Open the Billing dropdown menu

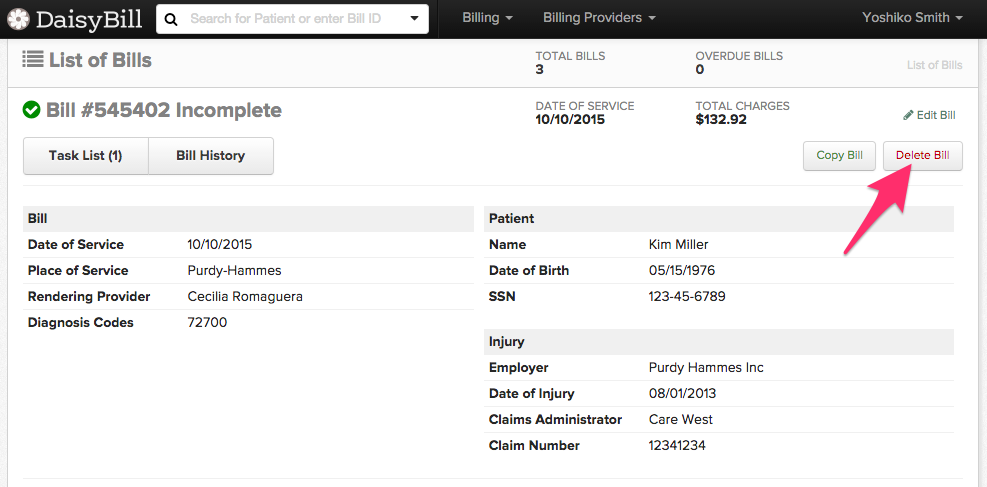[x=488, y=18]
